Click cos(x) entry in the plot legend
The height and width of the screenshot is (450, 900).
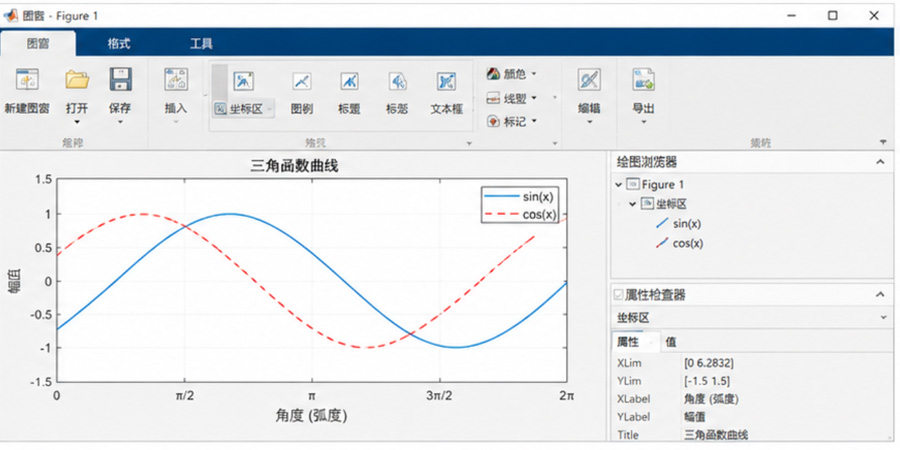(x=520, y=215)
